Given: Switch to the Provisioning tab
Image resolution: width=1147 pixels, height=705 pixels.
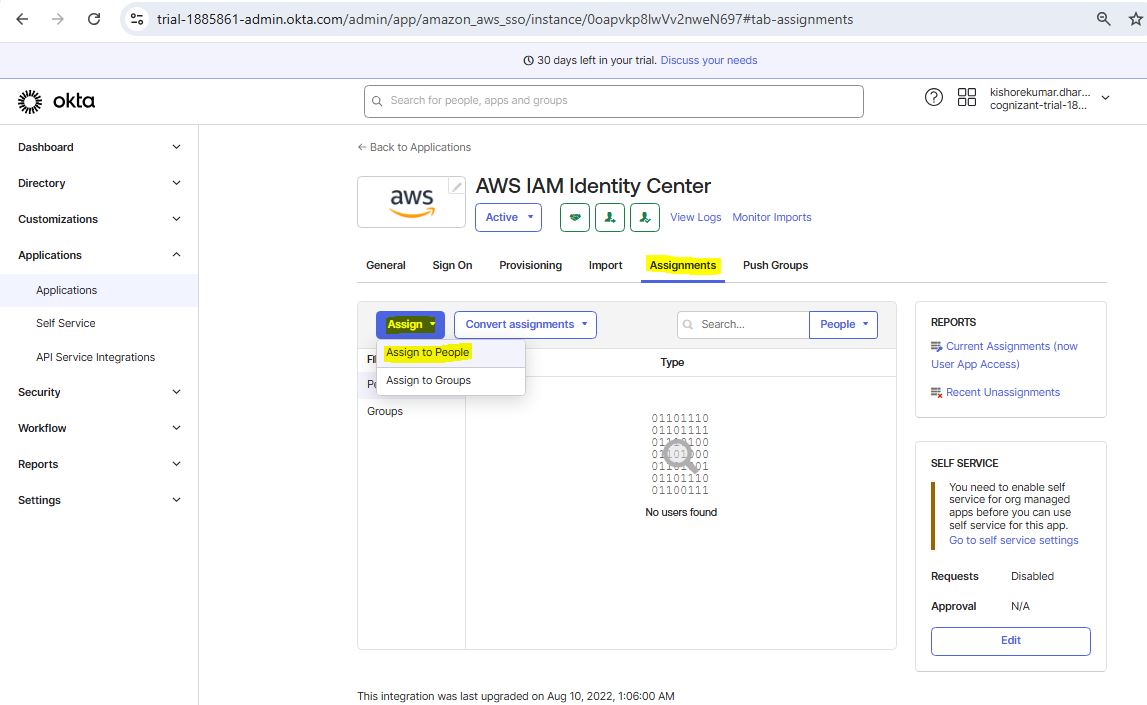Looking at the screenshot, I should tap(530, 265).
